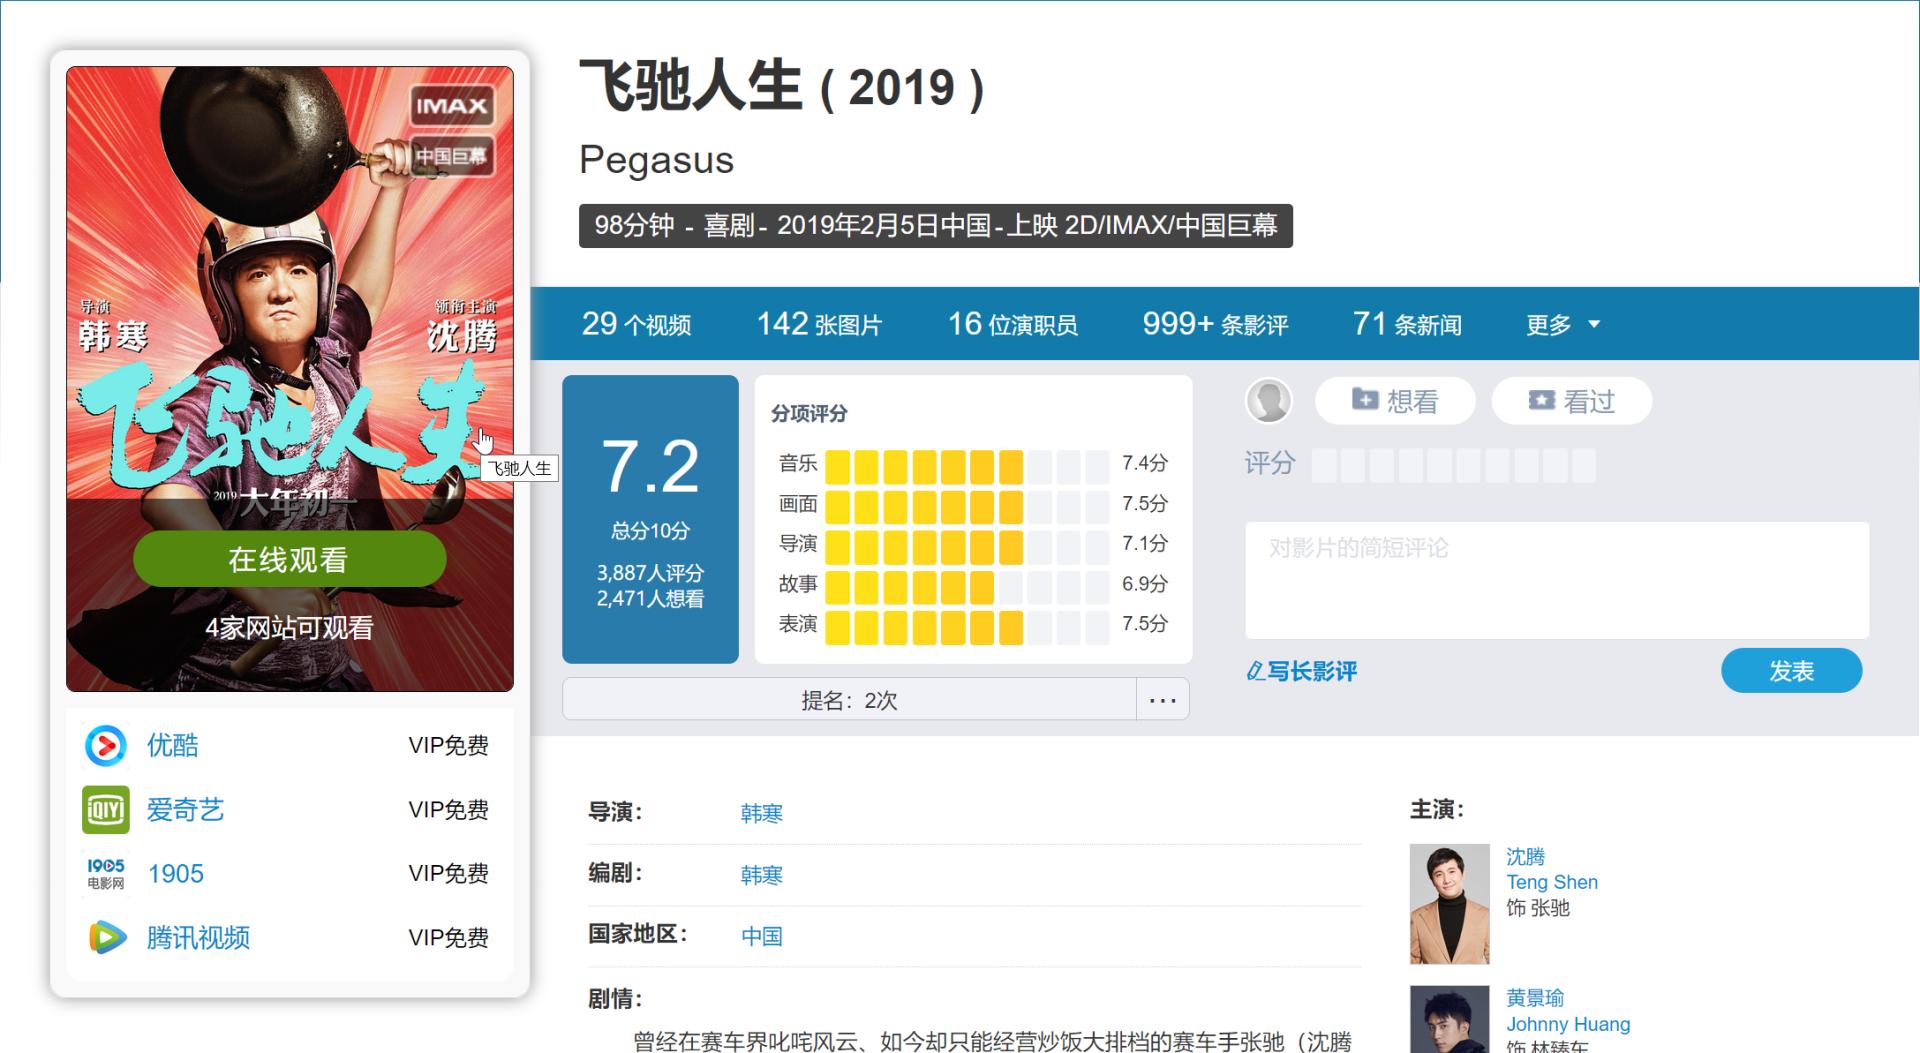Open Tencent Video playback option
Viewport: 1920px width, 1053px height.
(x=105, y=938)
